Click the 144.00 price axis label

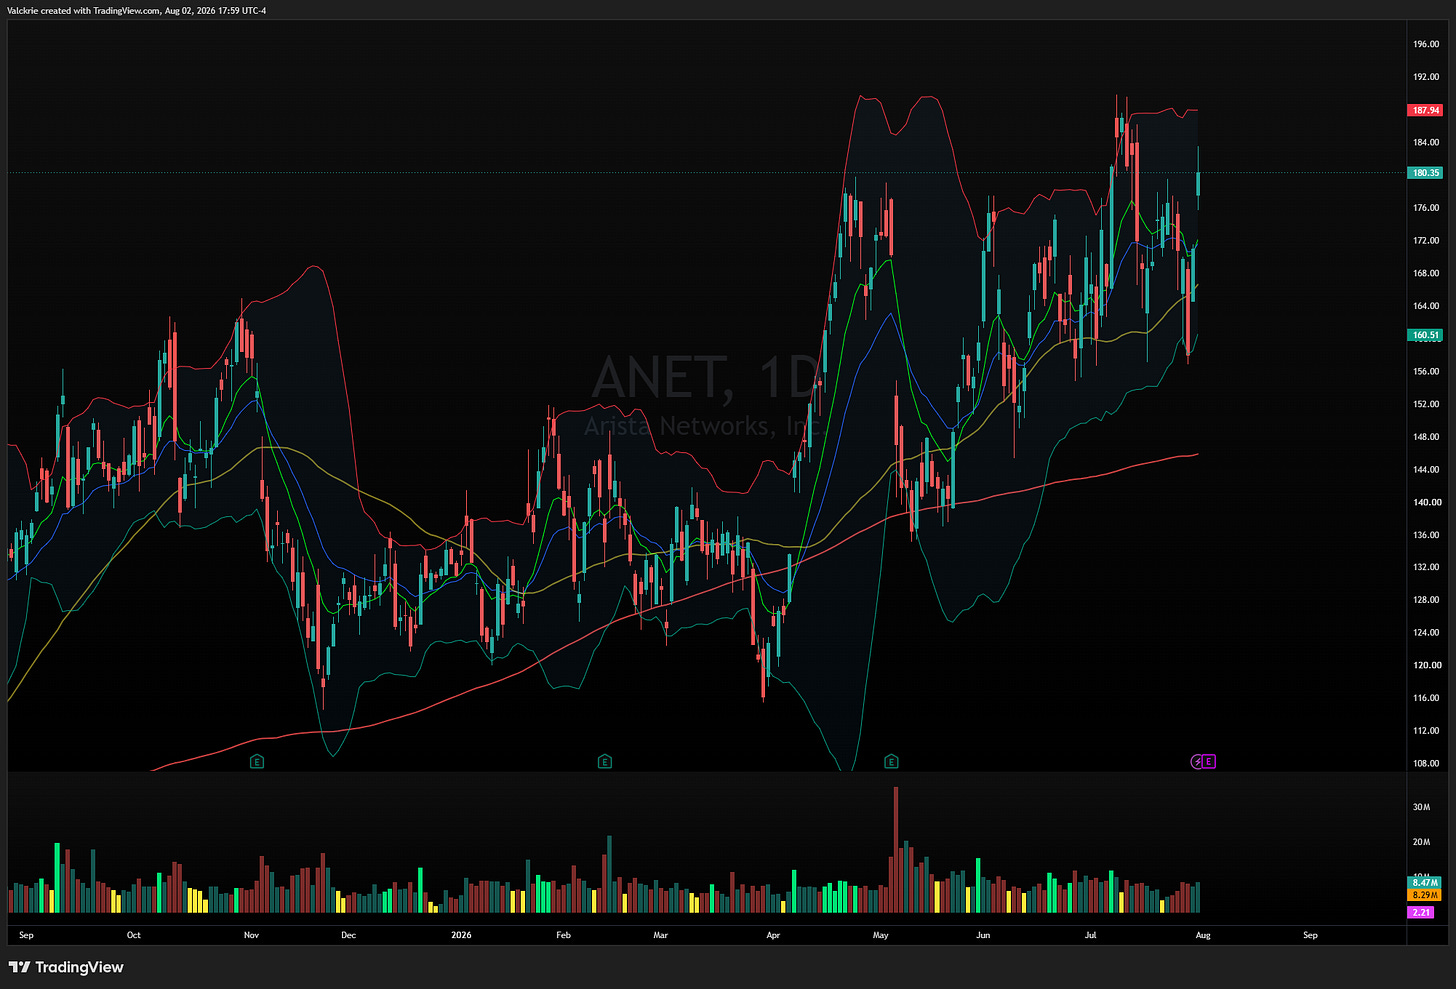coord(1426,469)
